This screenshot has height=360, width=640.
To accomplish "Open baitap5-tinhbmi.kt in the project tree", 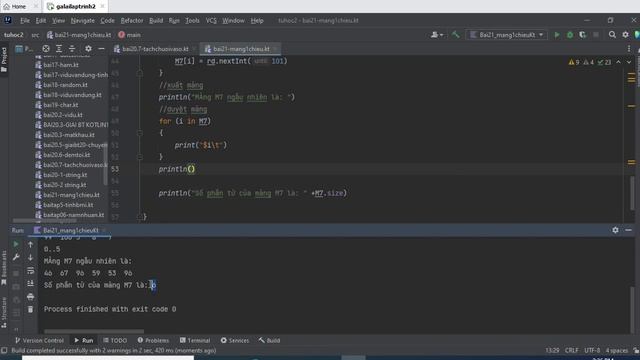I will tap(68, 205).
